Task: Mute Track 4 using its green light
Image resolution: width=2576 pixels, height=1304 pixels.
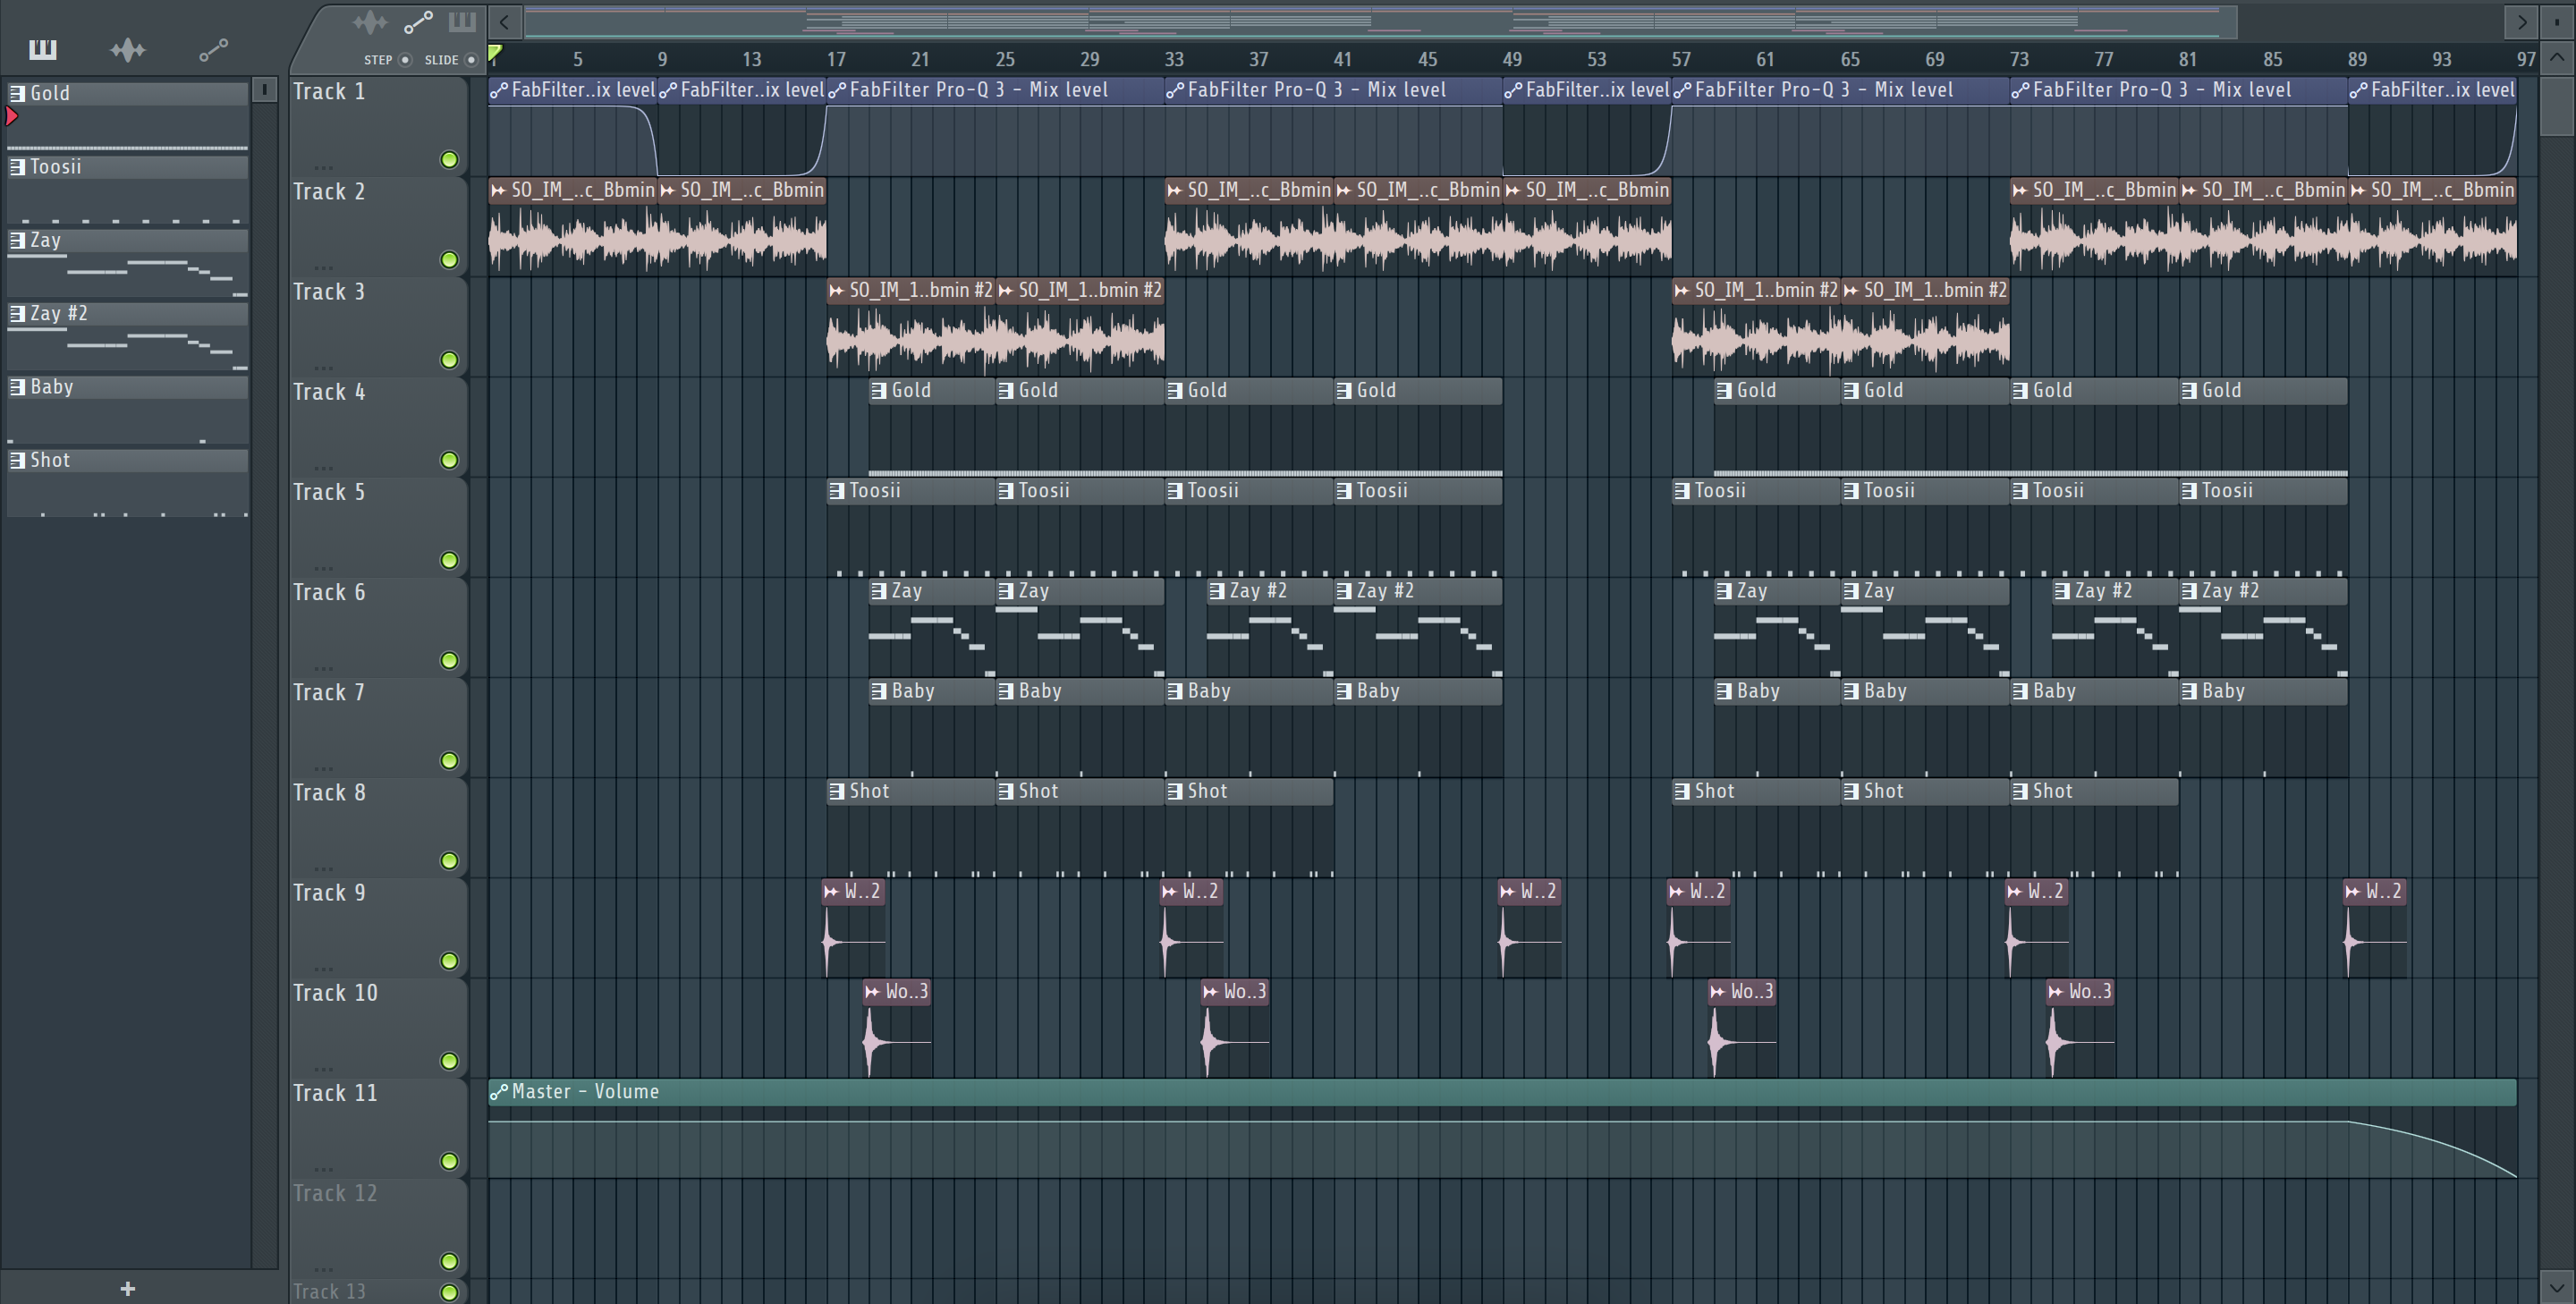Action: [449, 460]
